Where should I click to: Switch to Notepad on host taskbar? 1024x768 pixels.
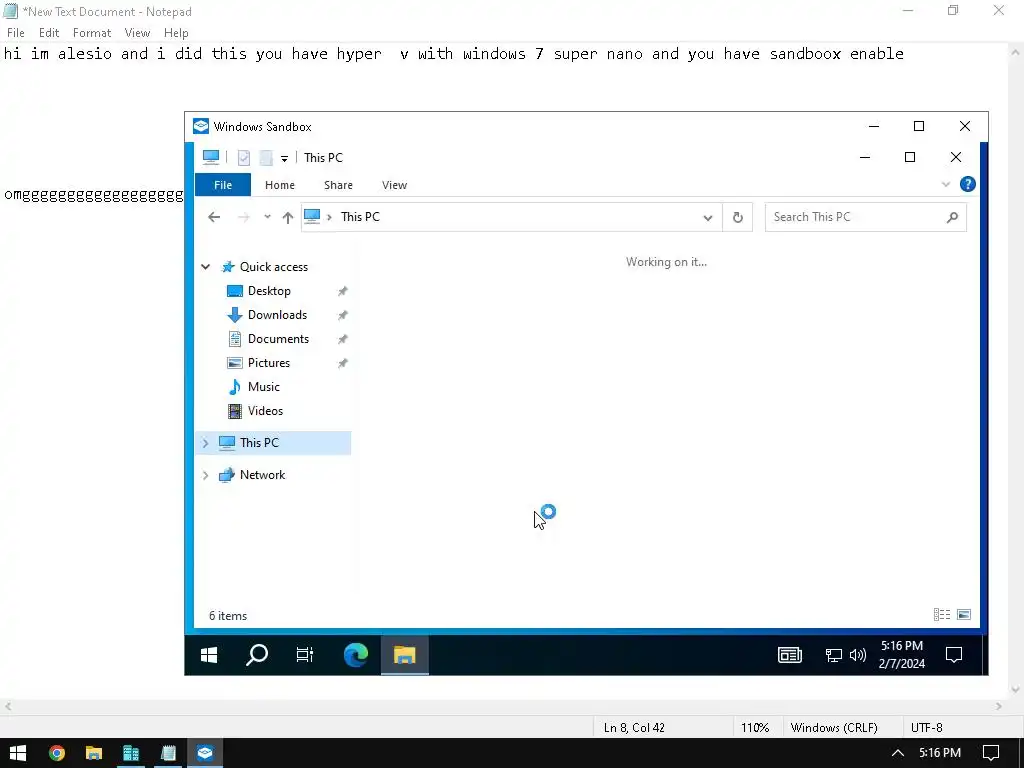pyautogui.click(x=168, y=753)
